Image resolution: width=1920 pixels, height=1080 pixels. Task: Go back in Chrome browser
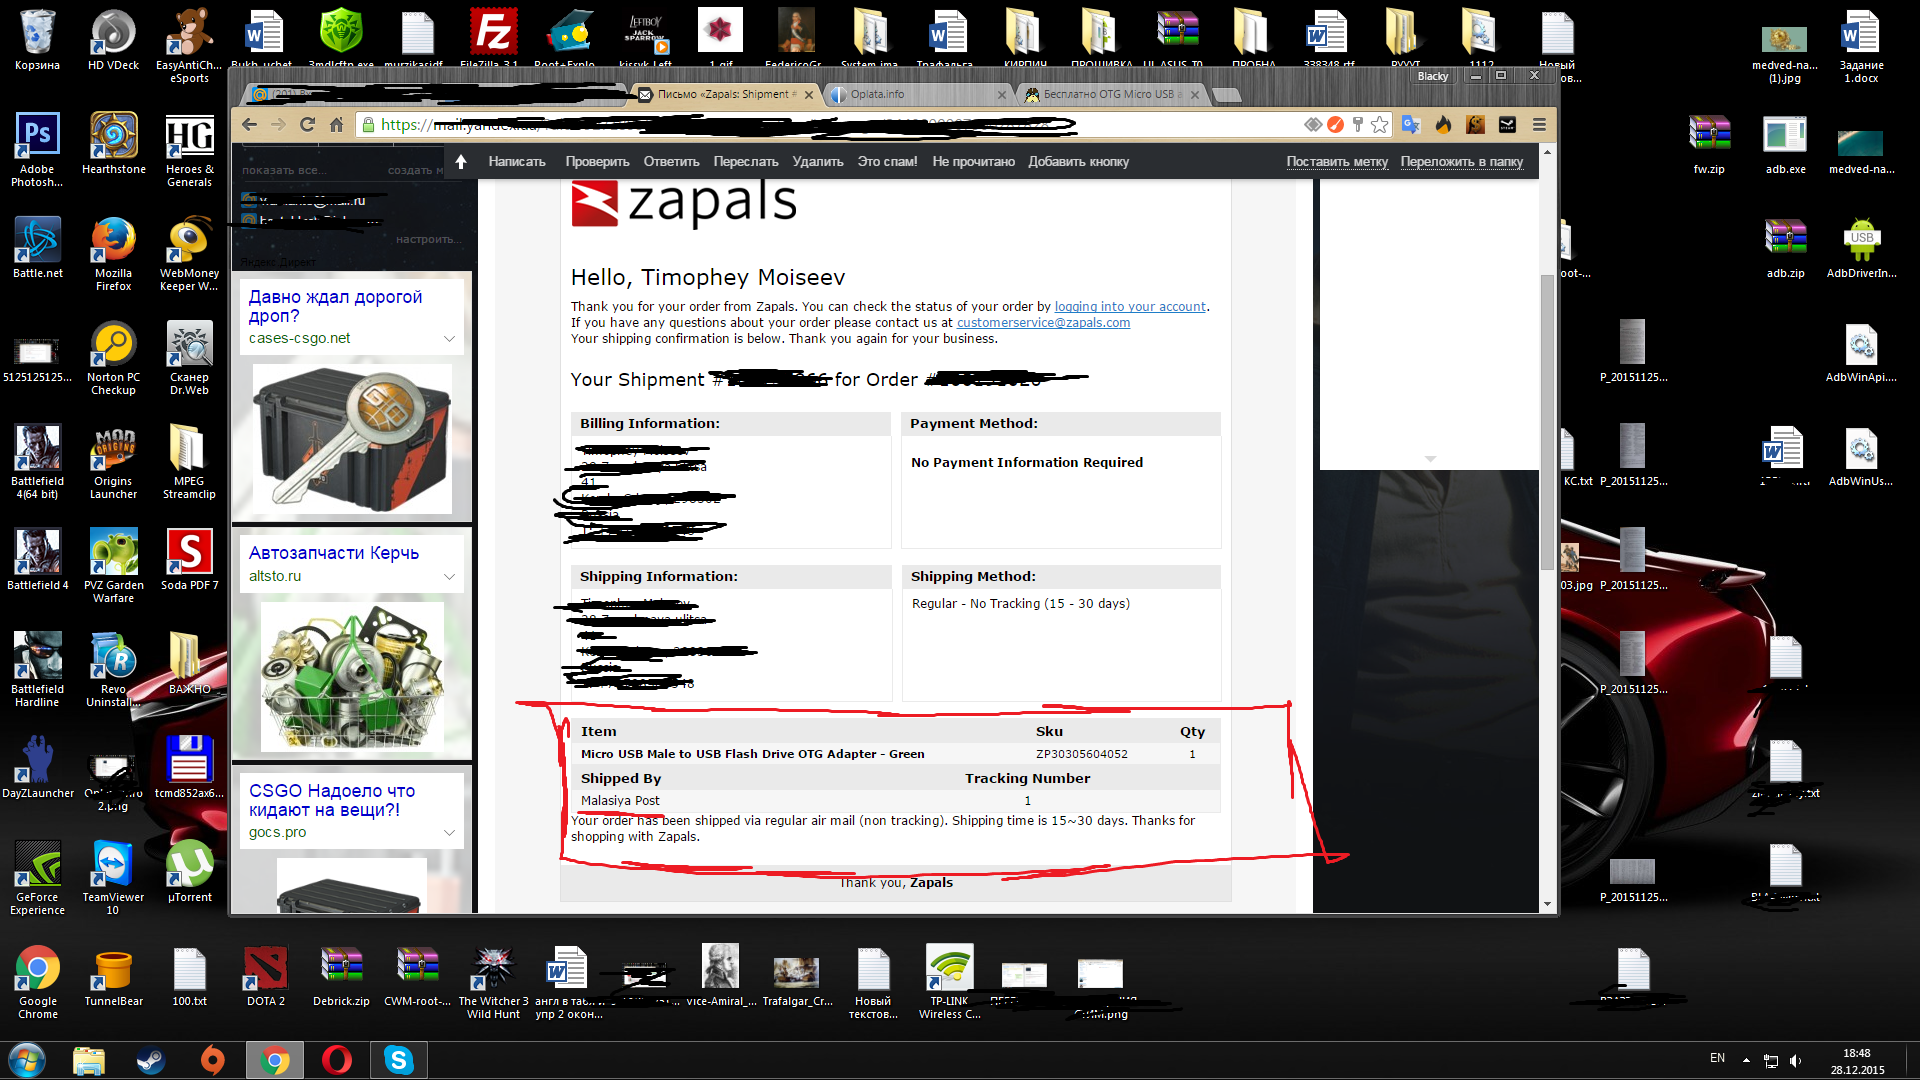tap(250, 125)
